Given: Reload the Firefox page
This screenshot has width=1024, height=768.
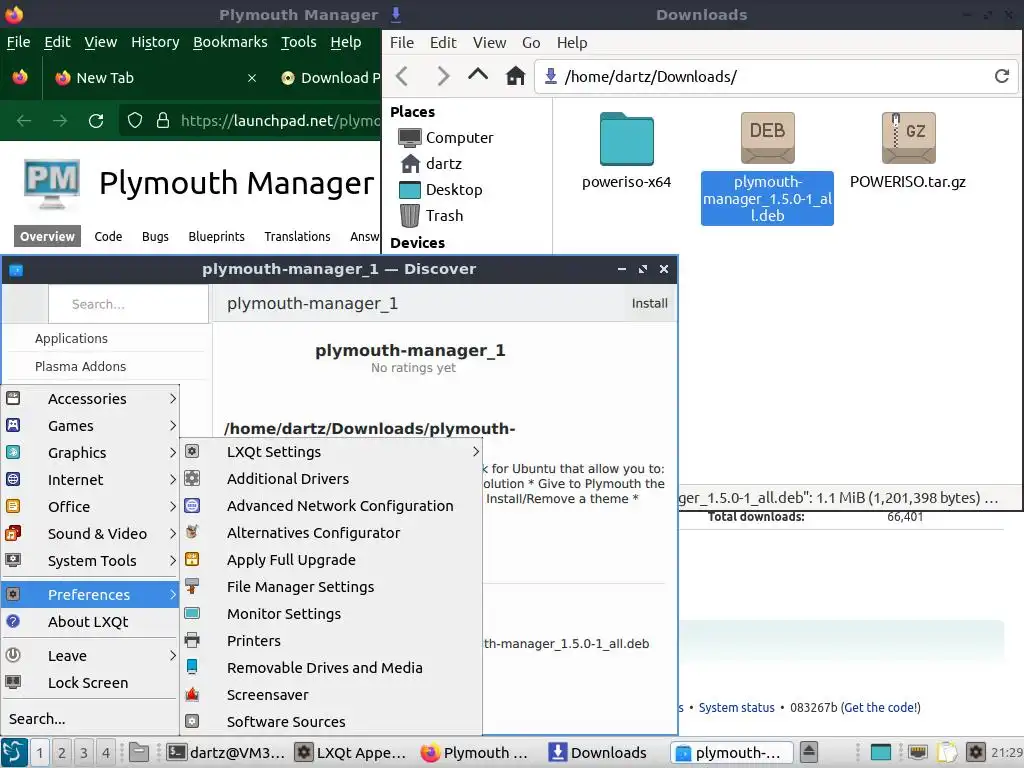Looking at the screenshot, I should pyautogui.click(x=96, y=121).
